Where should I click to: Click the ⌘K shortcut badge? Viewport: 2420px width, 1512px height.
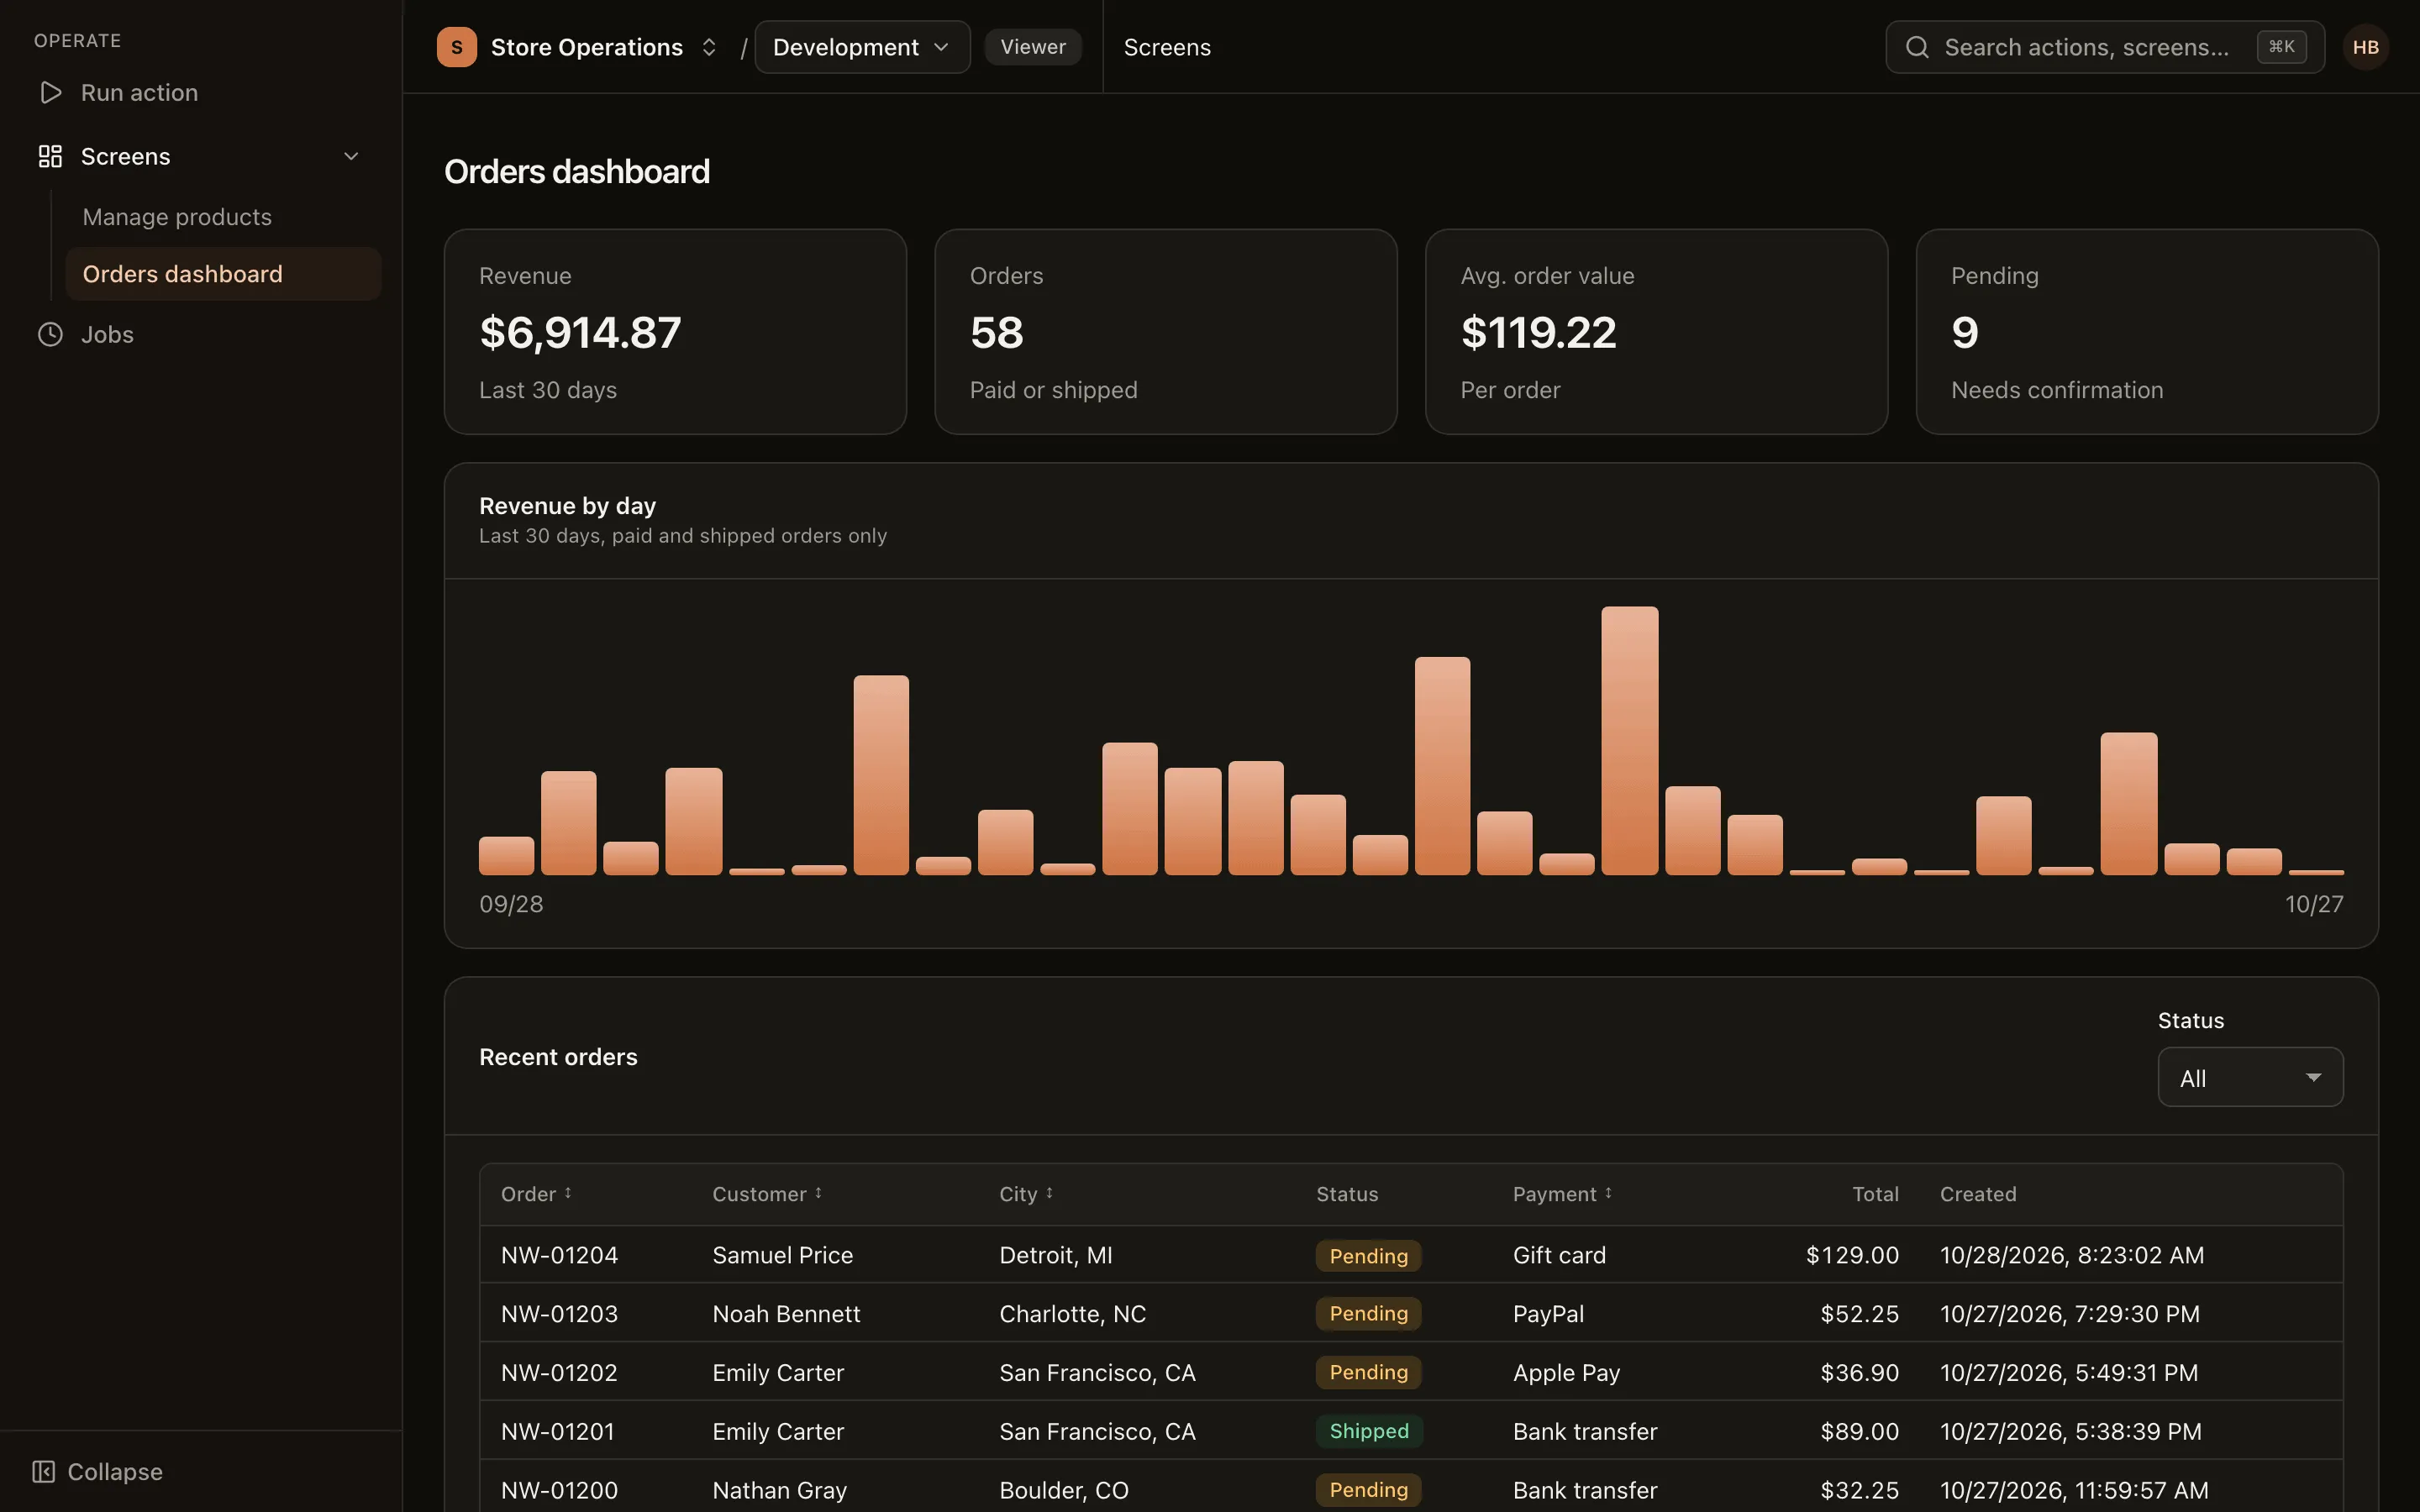point(2281,47)
